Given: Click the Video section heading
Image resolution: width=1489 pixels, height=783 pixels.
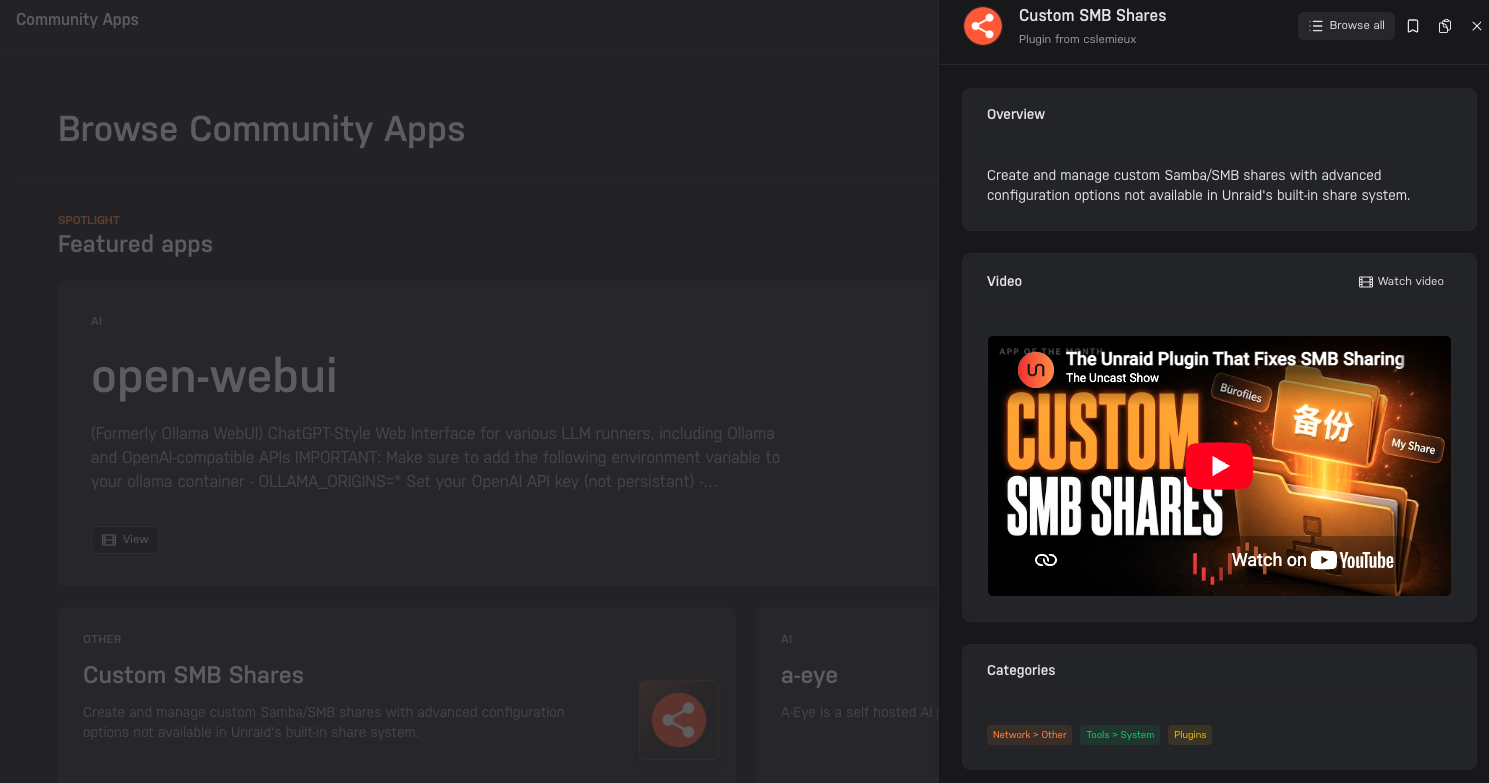Looking at the screenshot, I should (1004, 281).
